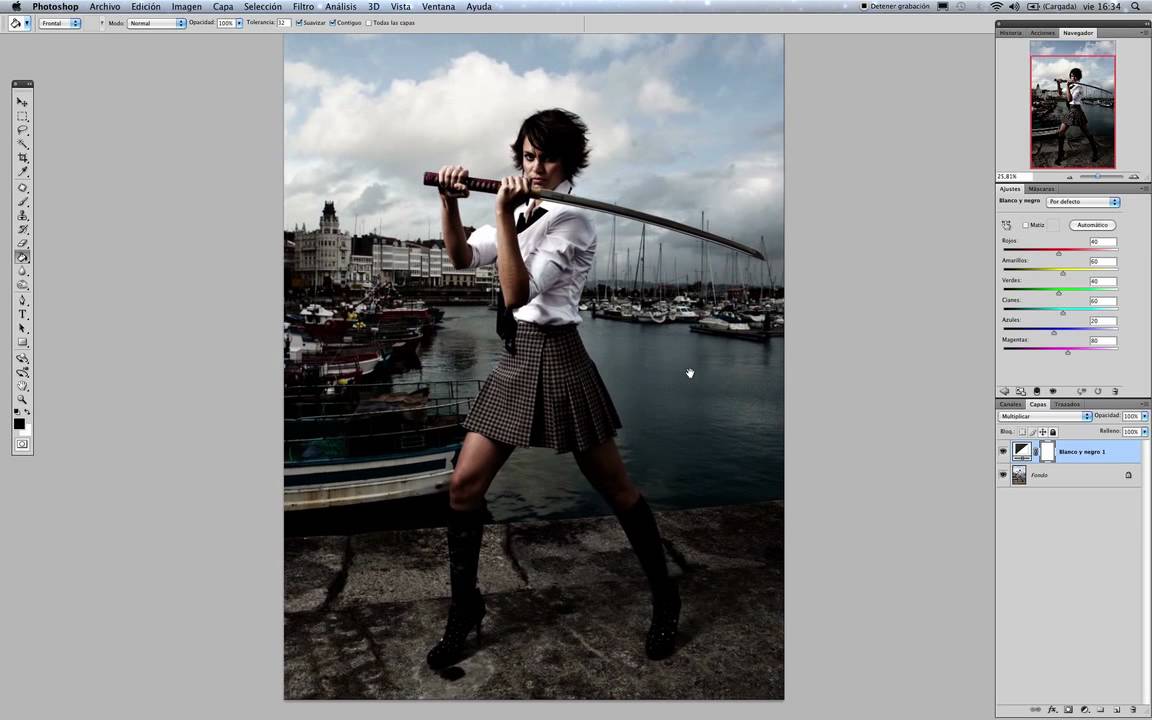Screen dimensions: 1152x720
Task: Open the Archivo menu
Action: 105,7
